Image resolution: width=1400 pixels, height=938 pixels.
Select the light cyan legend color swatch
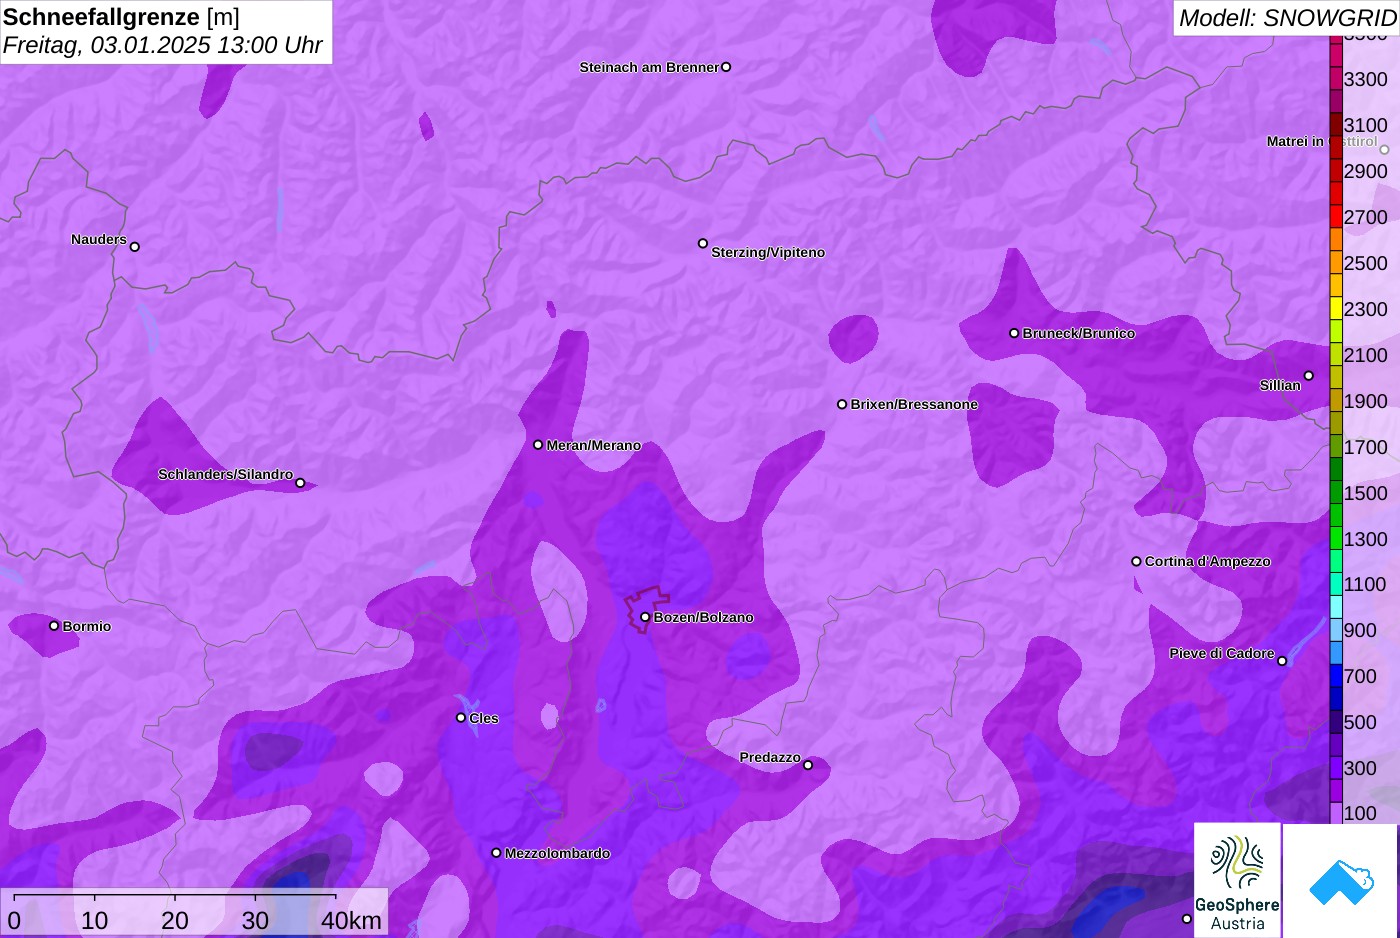(1336, 607)
